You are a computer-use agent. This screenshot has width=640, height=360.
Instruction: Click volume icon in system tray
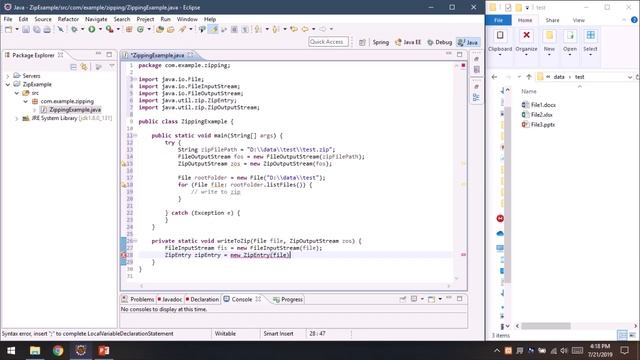564,351
